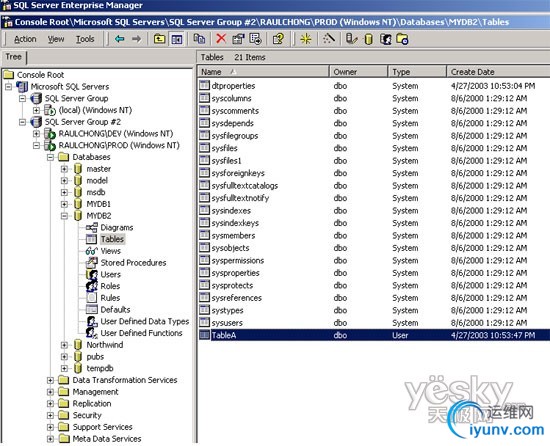Open Rules node under MYDB2
The image size is (550, 446).
tap(110, 298)
